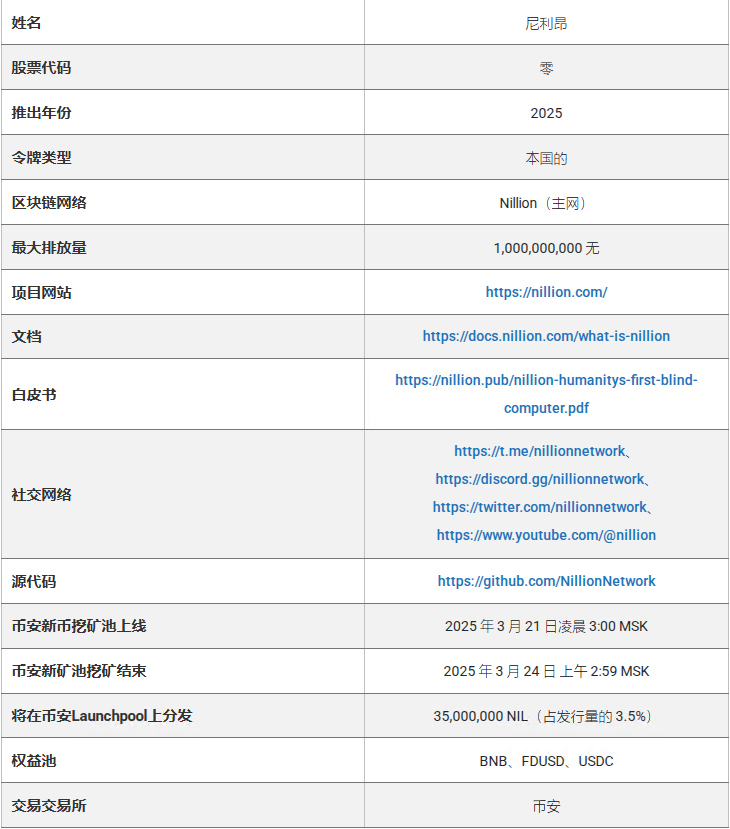Click the 币安 exchange value
Image resolution: width=730 pixels, height=829 pixels.
click(x=546, y=806)
